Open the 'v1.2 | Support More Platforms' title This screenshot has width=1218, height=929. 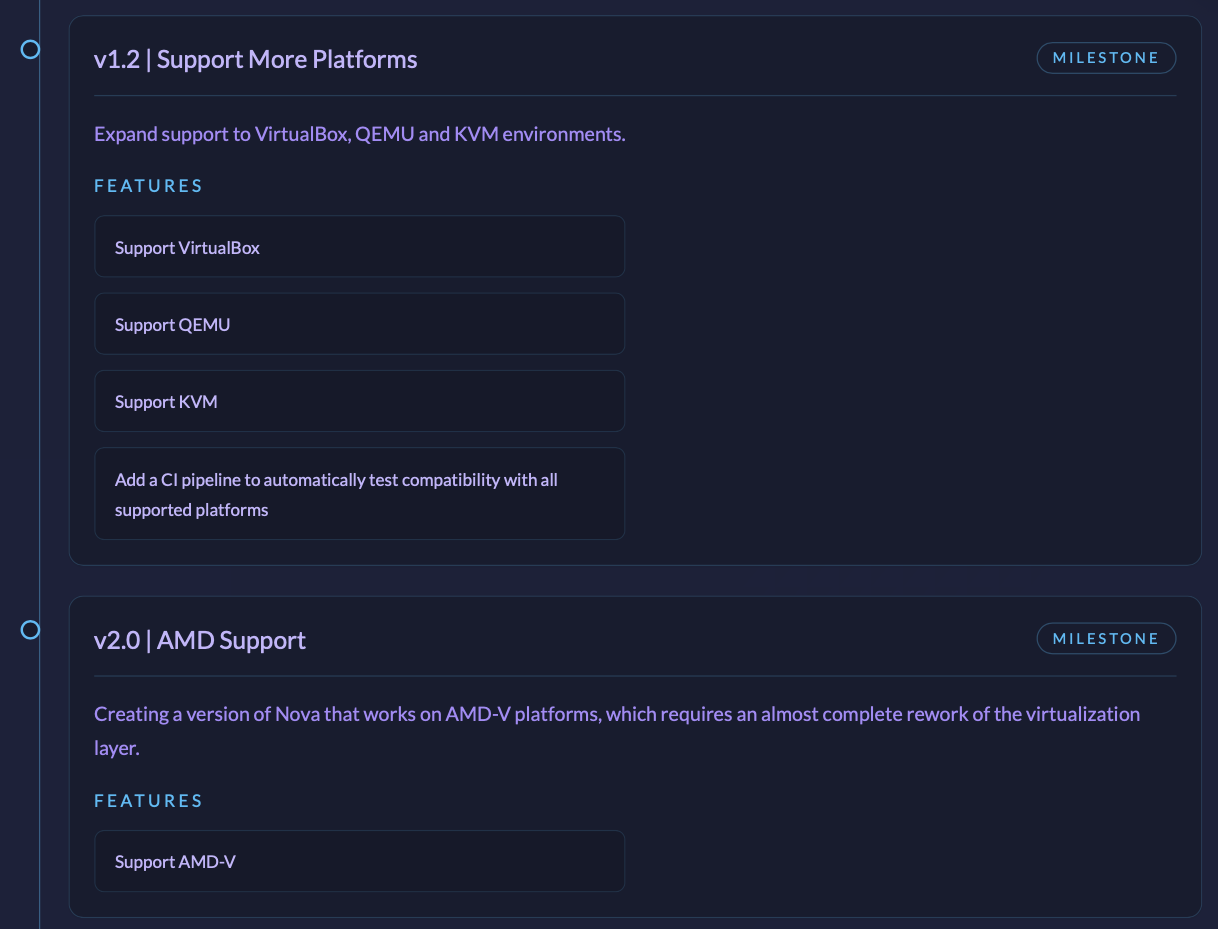point(255,59)
